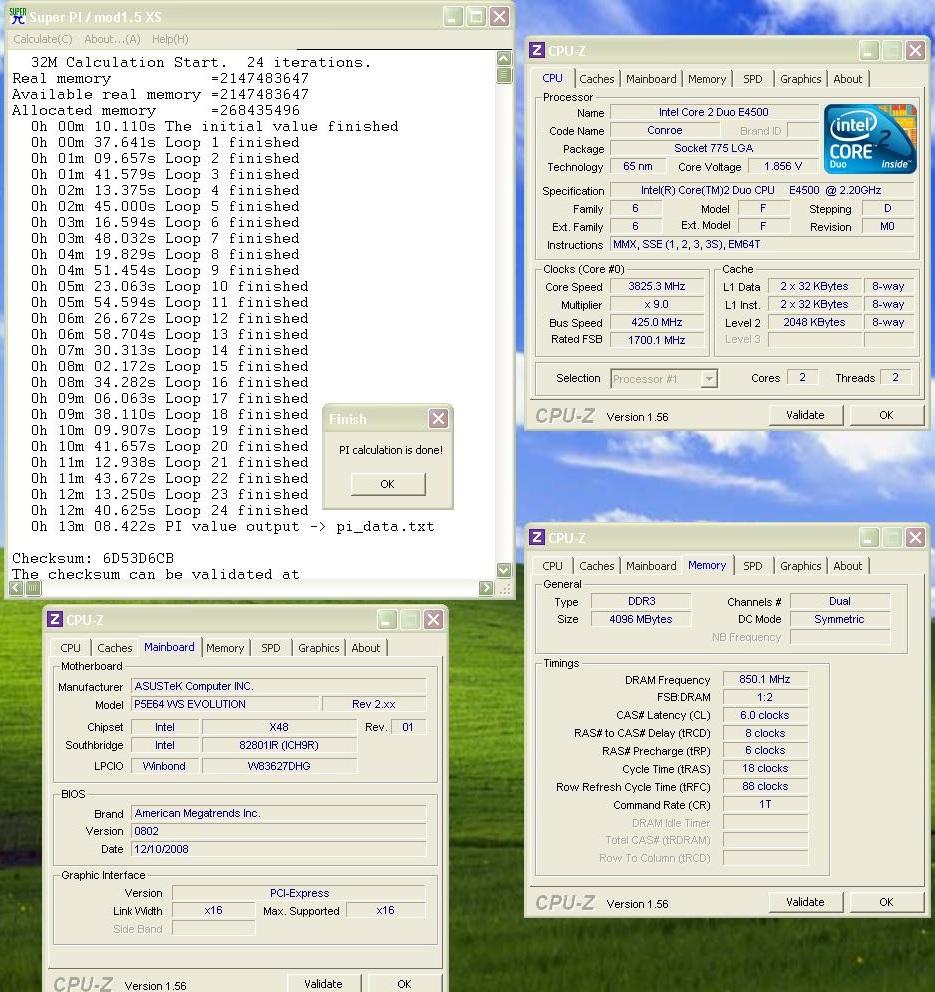Click the Z logo in the CPU-Z memory window
The height and width of the screenshot is (992, 935).
point(536,537)
